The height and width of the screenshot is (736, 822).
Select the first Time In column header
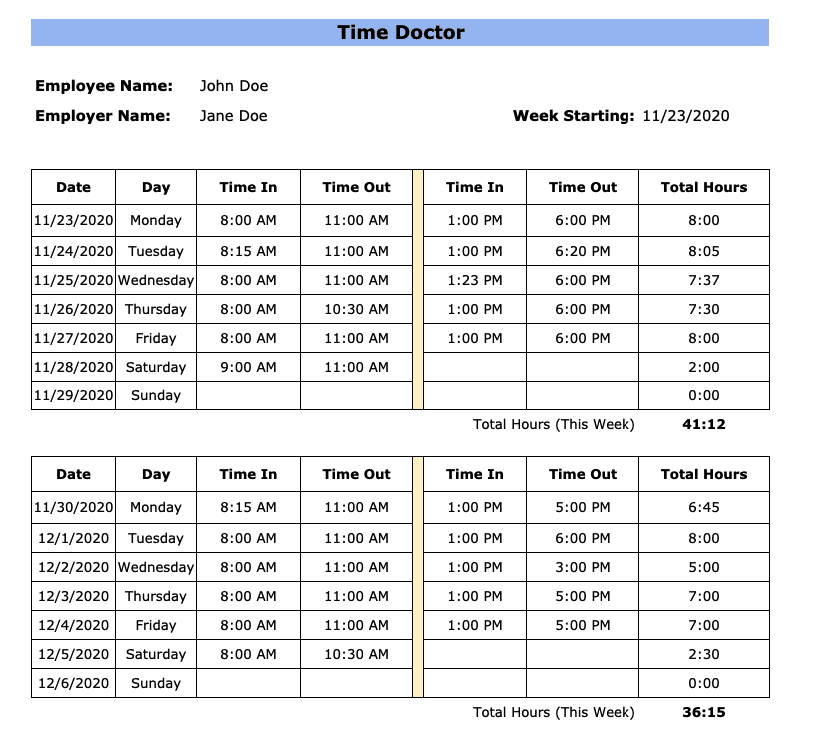tap(248, 187)
